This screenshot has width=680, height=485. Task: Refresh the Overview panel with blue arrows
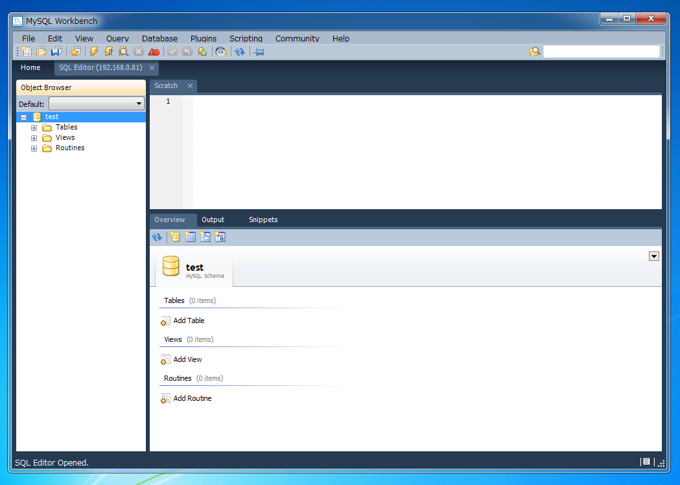pos(157,237)
